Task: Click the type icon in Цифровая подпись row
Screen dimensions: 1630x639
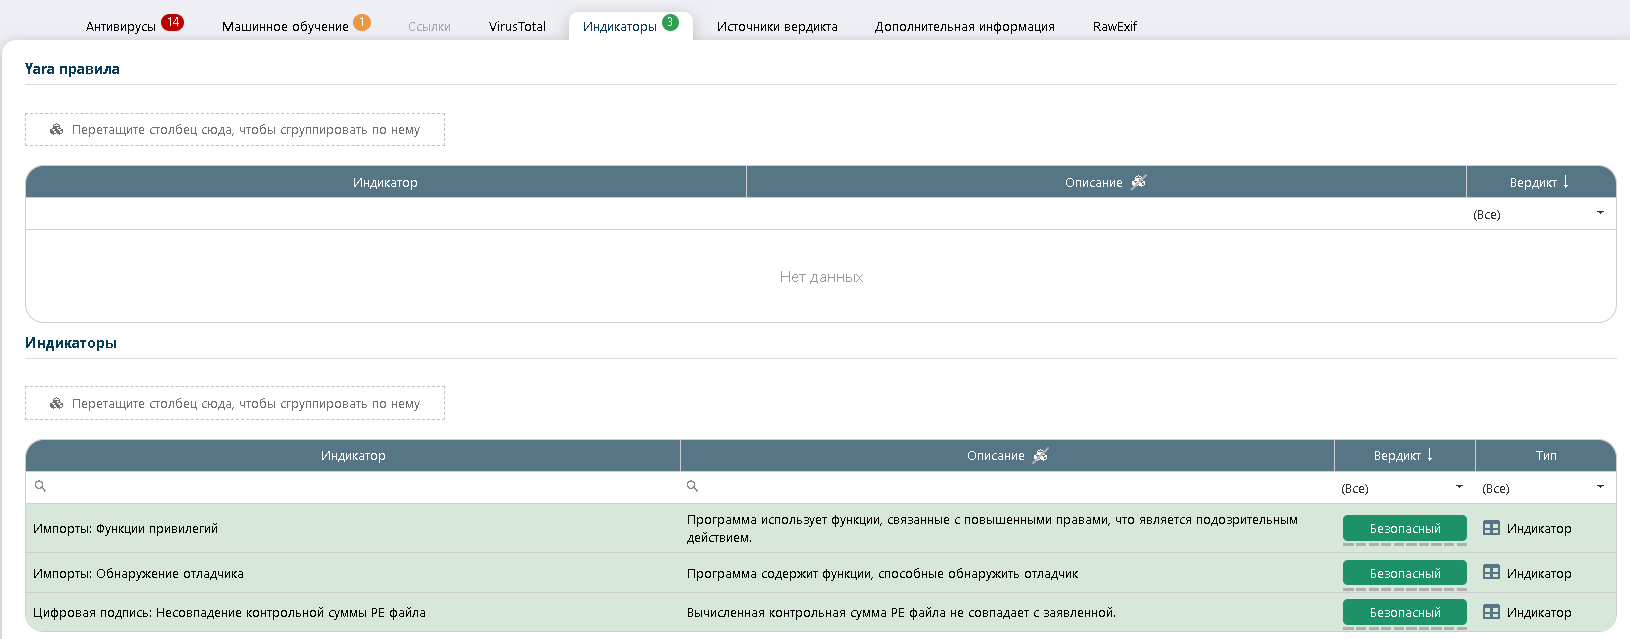Action: coord(1491,612)
